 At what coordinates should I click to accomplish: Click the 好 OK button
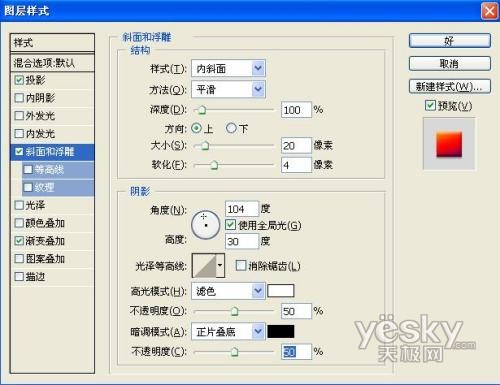pos(450,41)
